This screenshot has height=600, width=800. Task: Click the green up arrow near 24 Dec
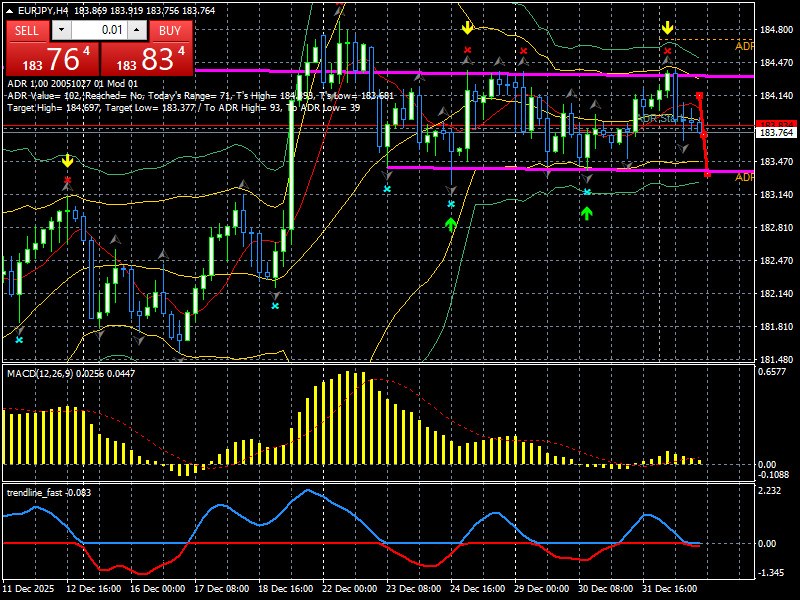451,224
